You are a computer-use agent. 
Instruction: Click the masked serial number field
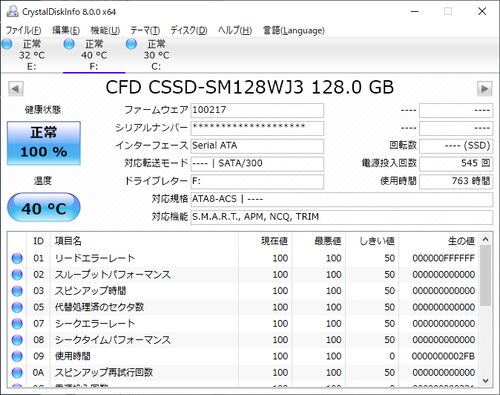pyautogui.click(x=257, y=128)
